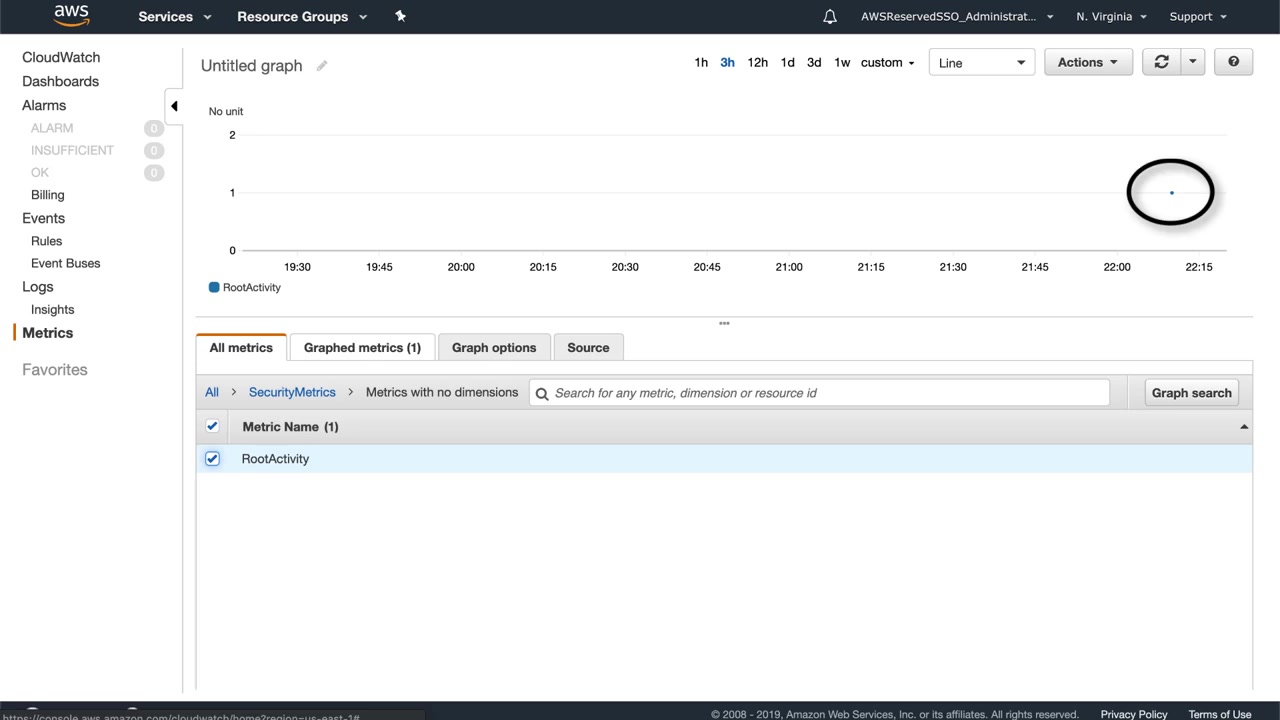
Task: Open CloudWatch in the sidebar
Action: tap(61, 57)
